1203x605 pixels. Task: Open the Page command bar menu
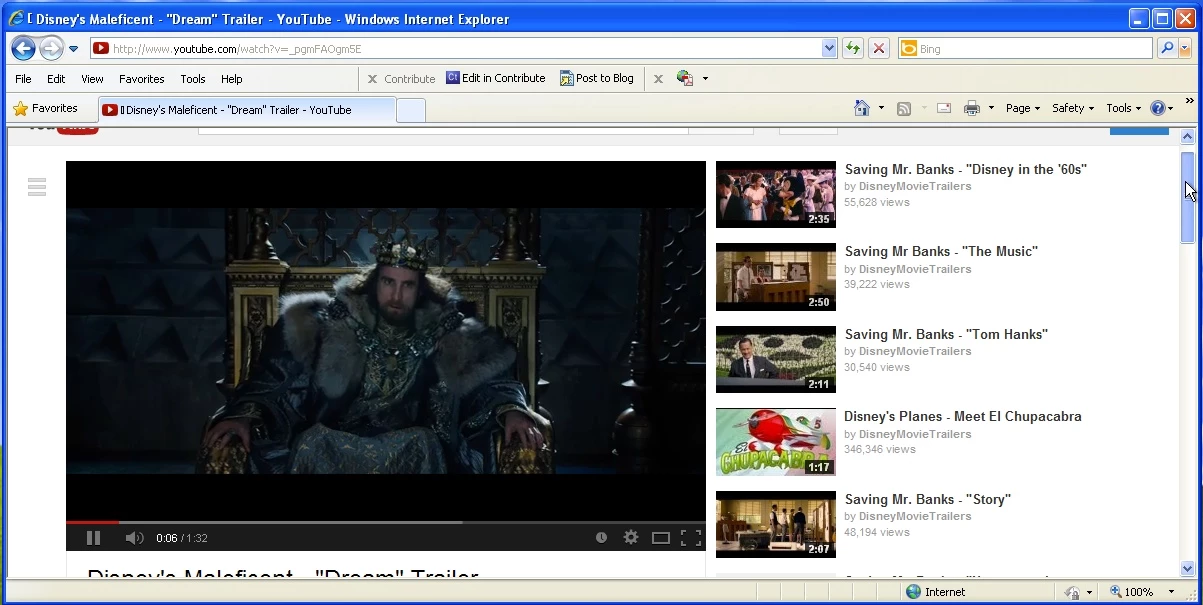pyautogui.click(x=1023, y=108)
